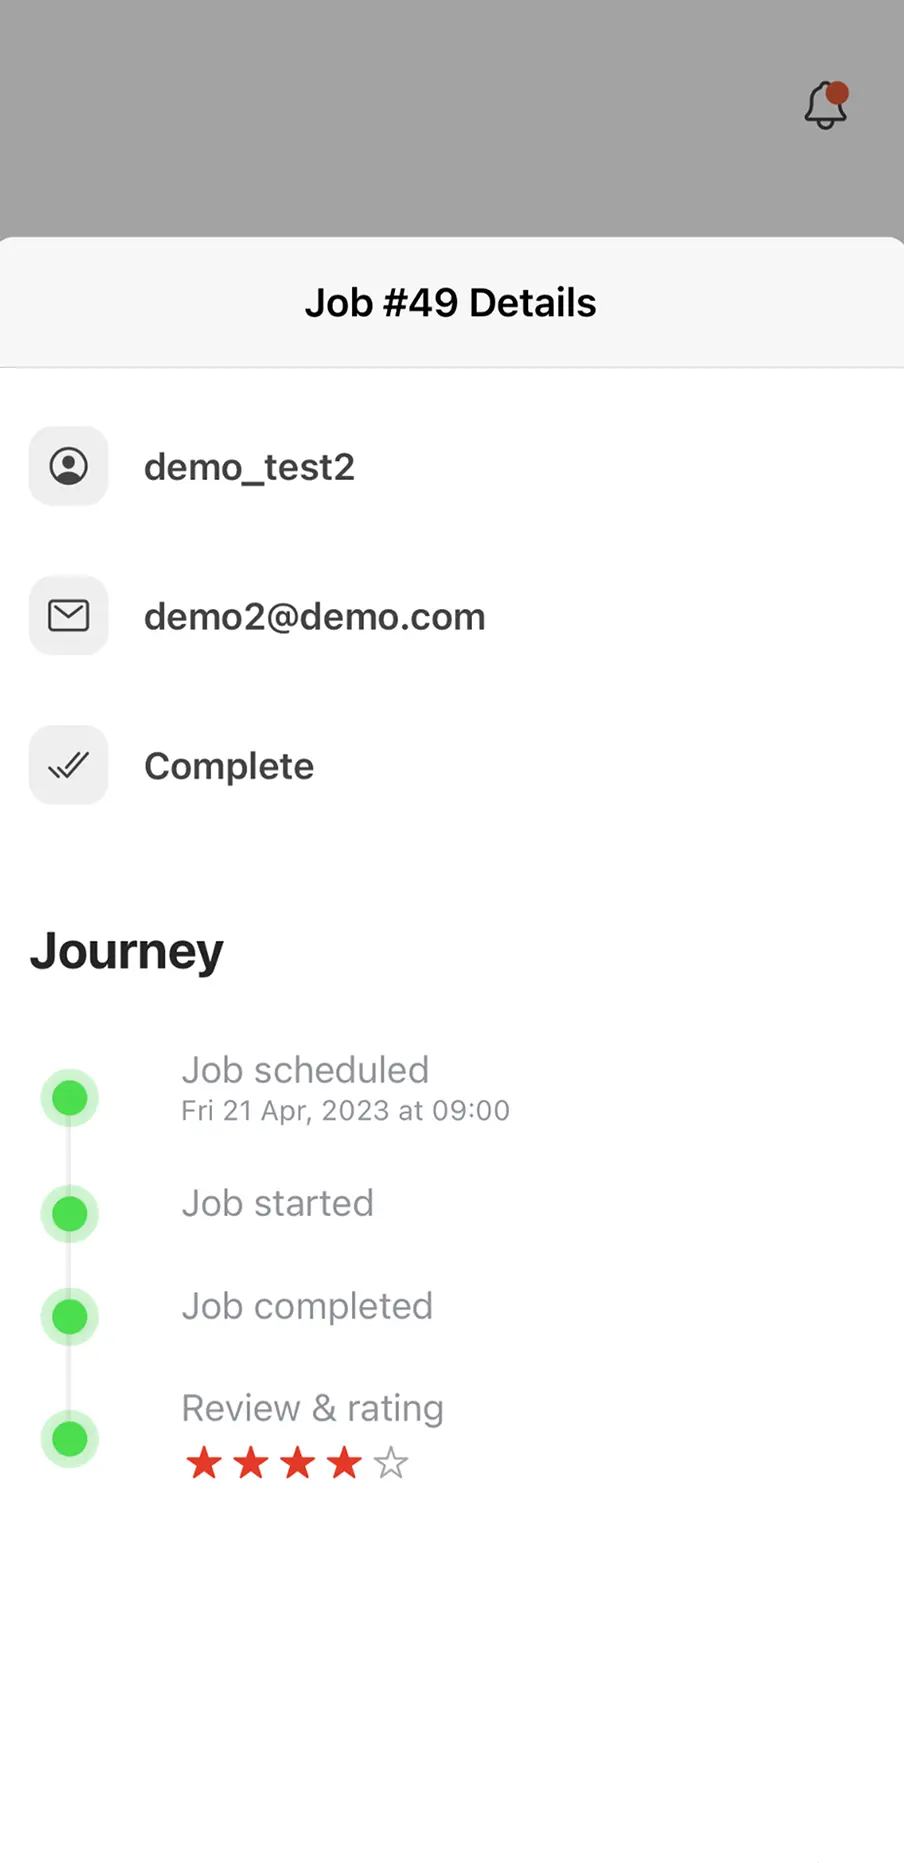This screenshot has width=904, height=1863.
Task: Click the Review & rating green marker
Action: tap(69, 1439)
